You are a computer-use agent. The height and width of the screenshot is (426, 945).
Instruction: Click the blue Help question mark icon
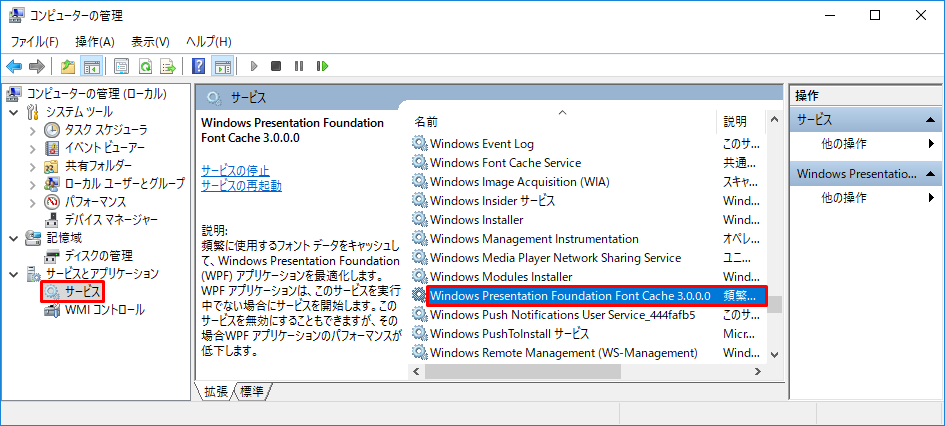click(x=198, y=66)
